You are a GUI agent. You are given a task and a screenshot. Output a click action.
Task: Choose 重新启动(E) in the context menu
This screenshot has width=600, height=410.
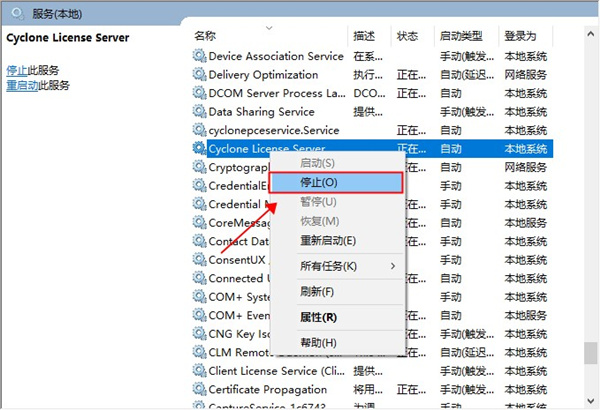[328, 241]
